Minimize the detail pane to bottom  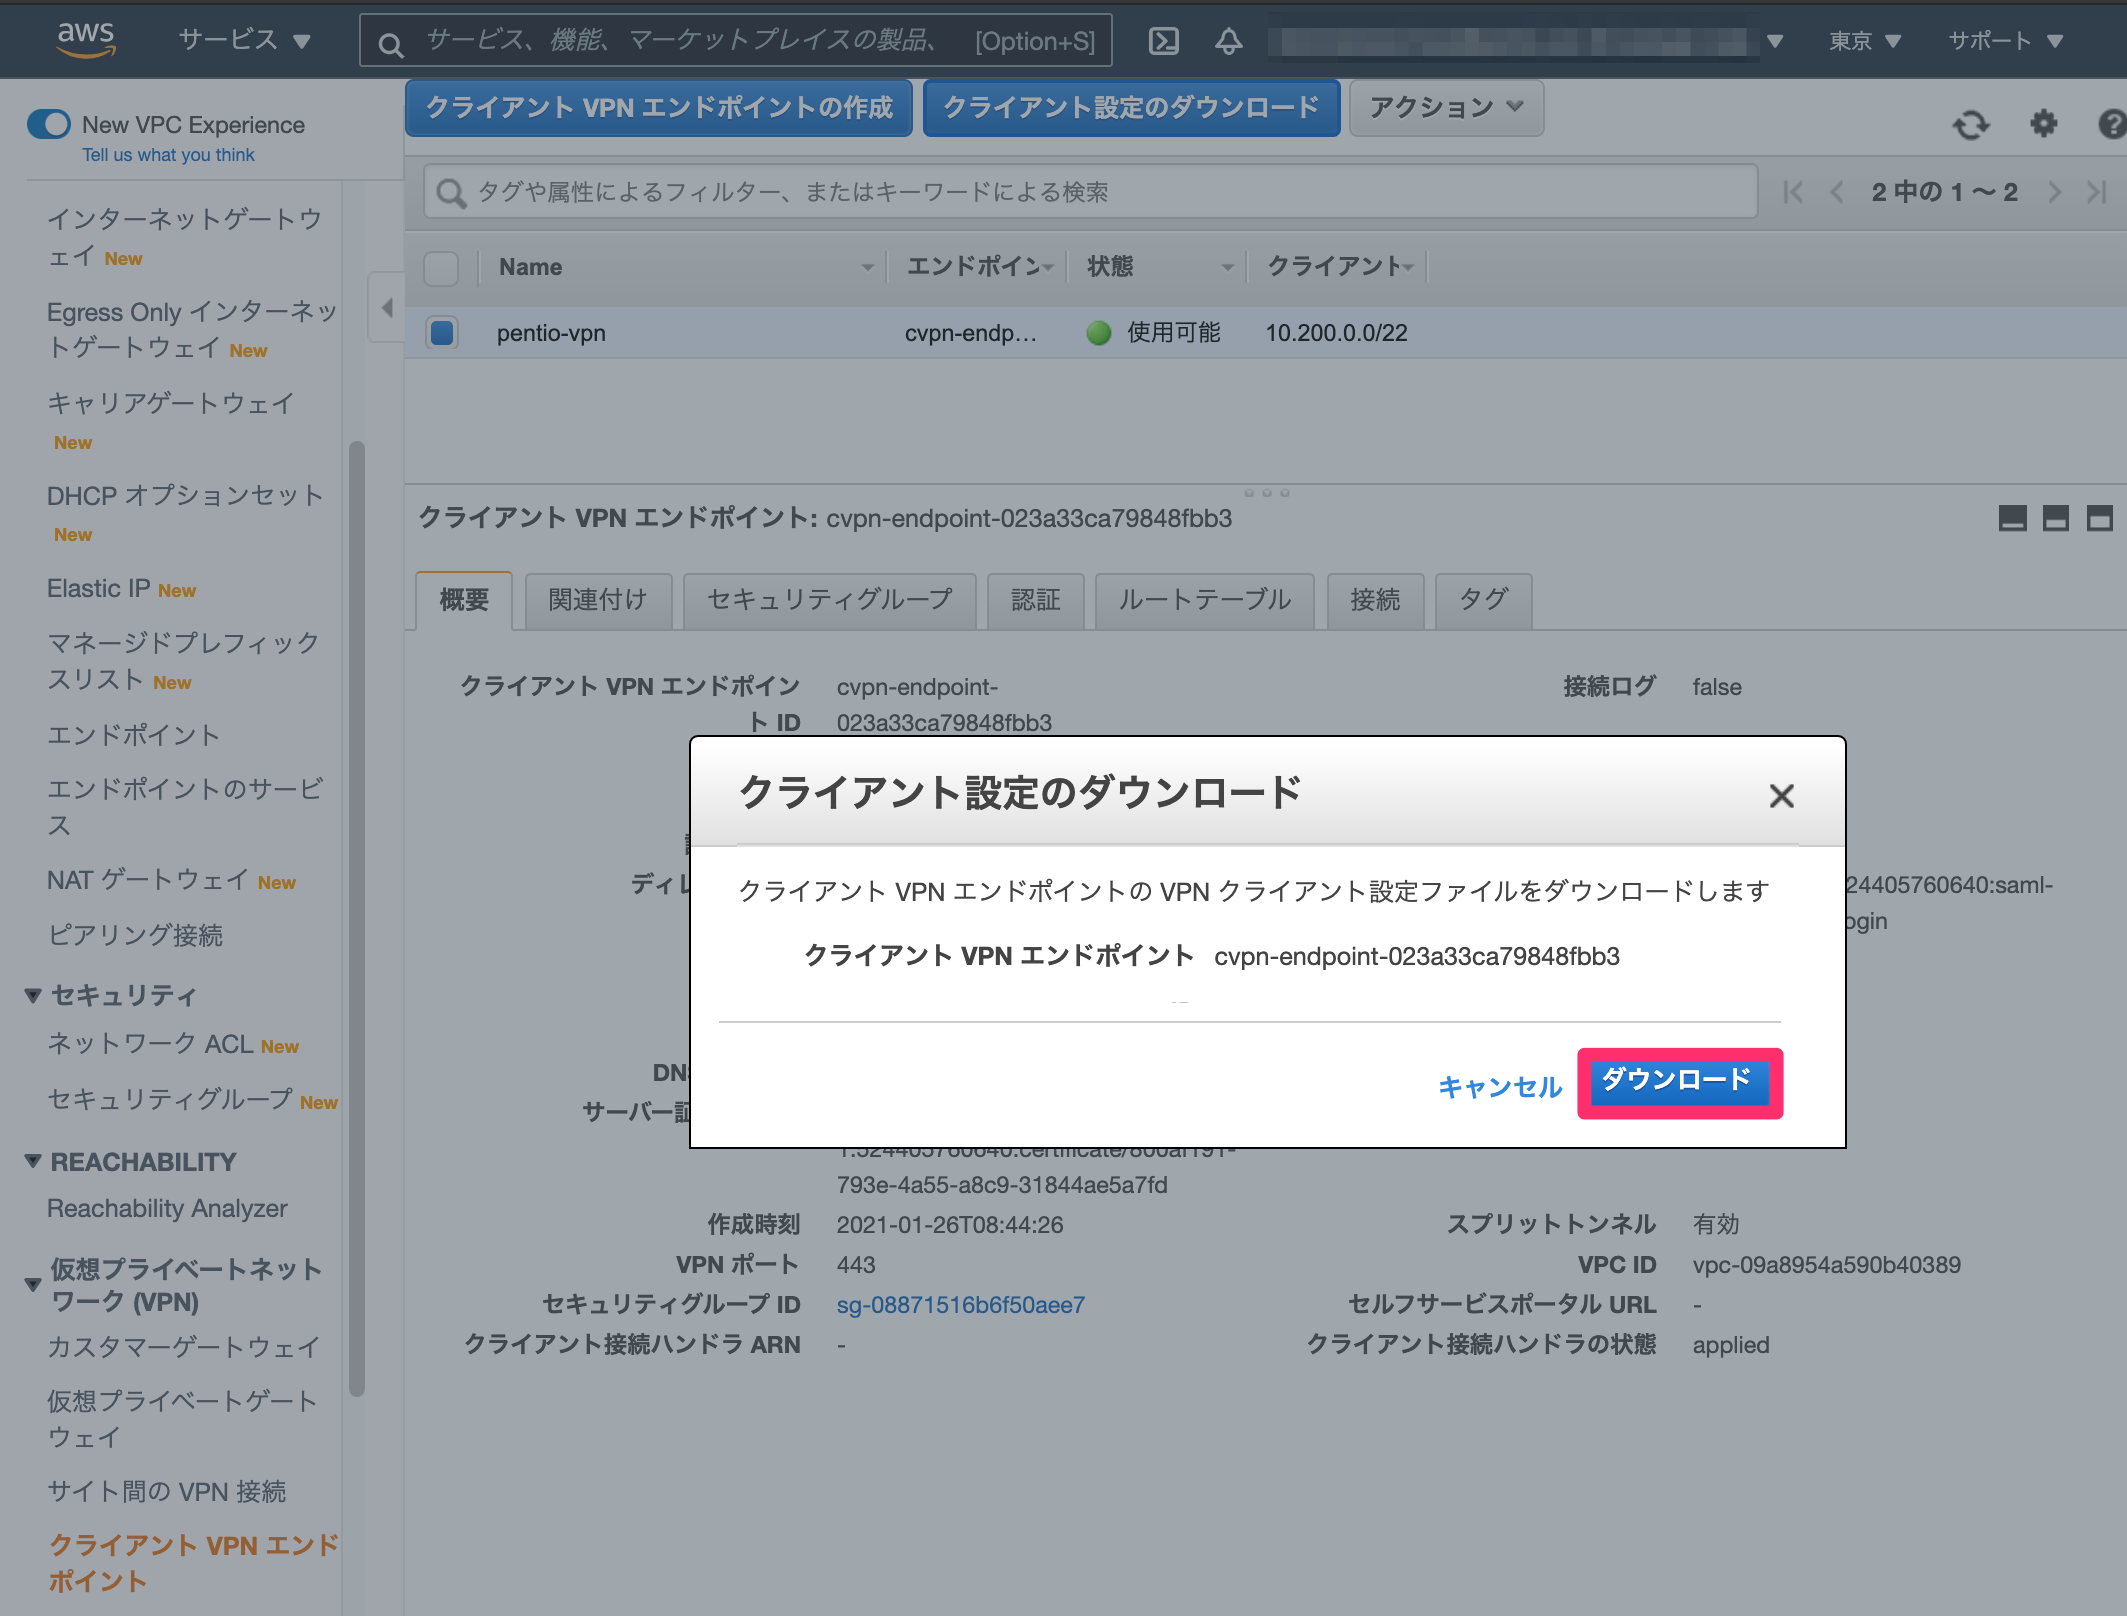click(x=2012, y=518)
